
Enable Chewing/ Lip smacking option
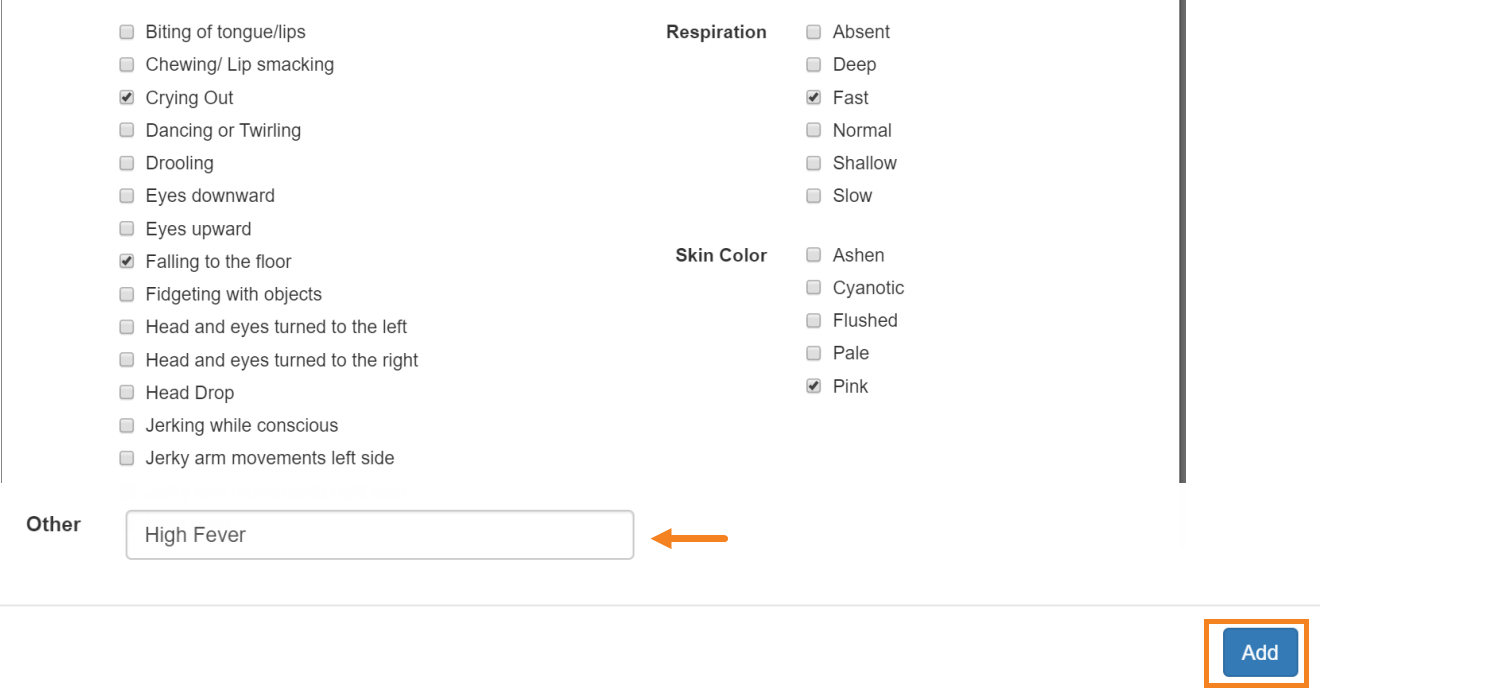click(127, 65)
